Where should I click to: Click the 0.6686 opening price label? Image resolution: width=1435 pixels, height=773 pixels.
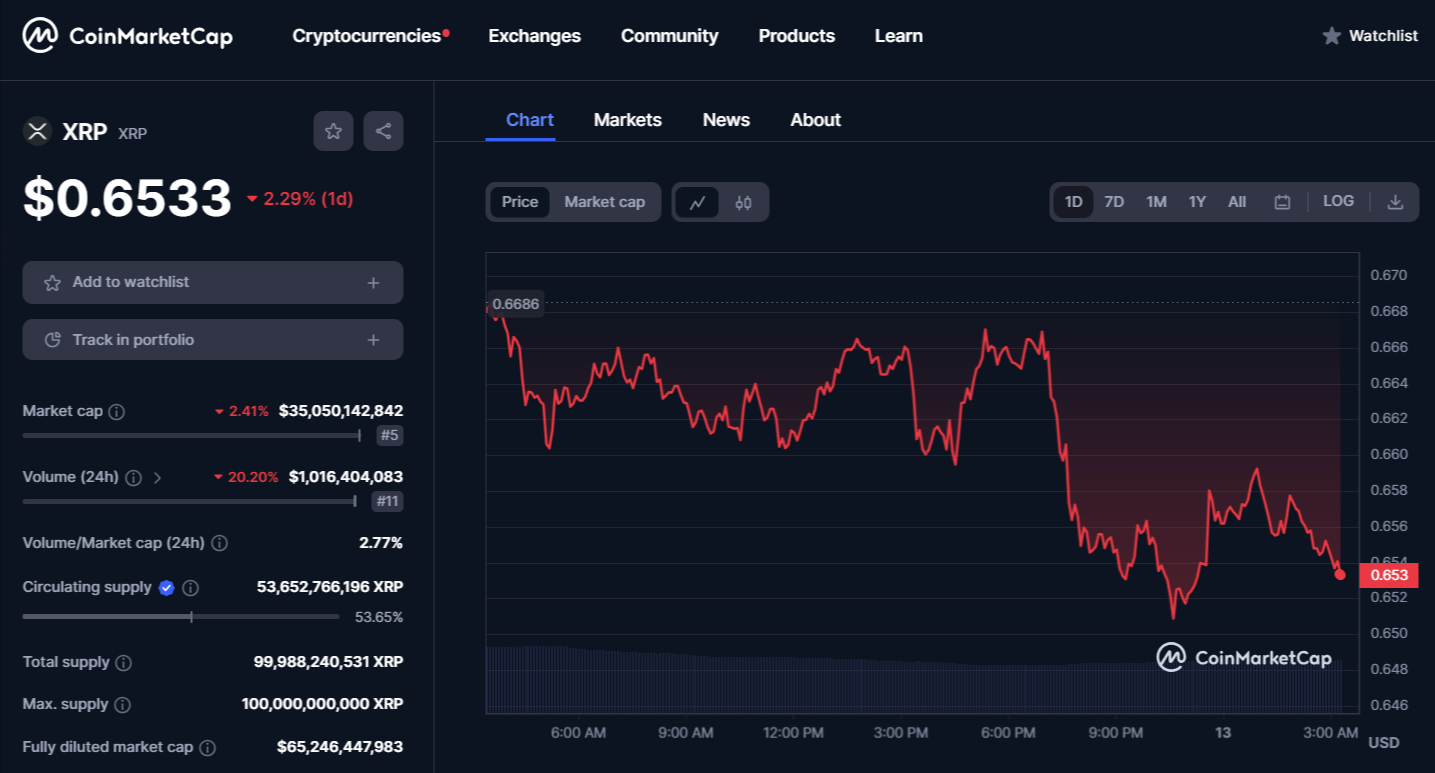[x=516, y=304]
